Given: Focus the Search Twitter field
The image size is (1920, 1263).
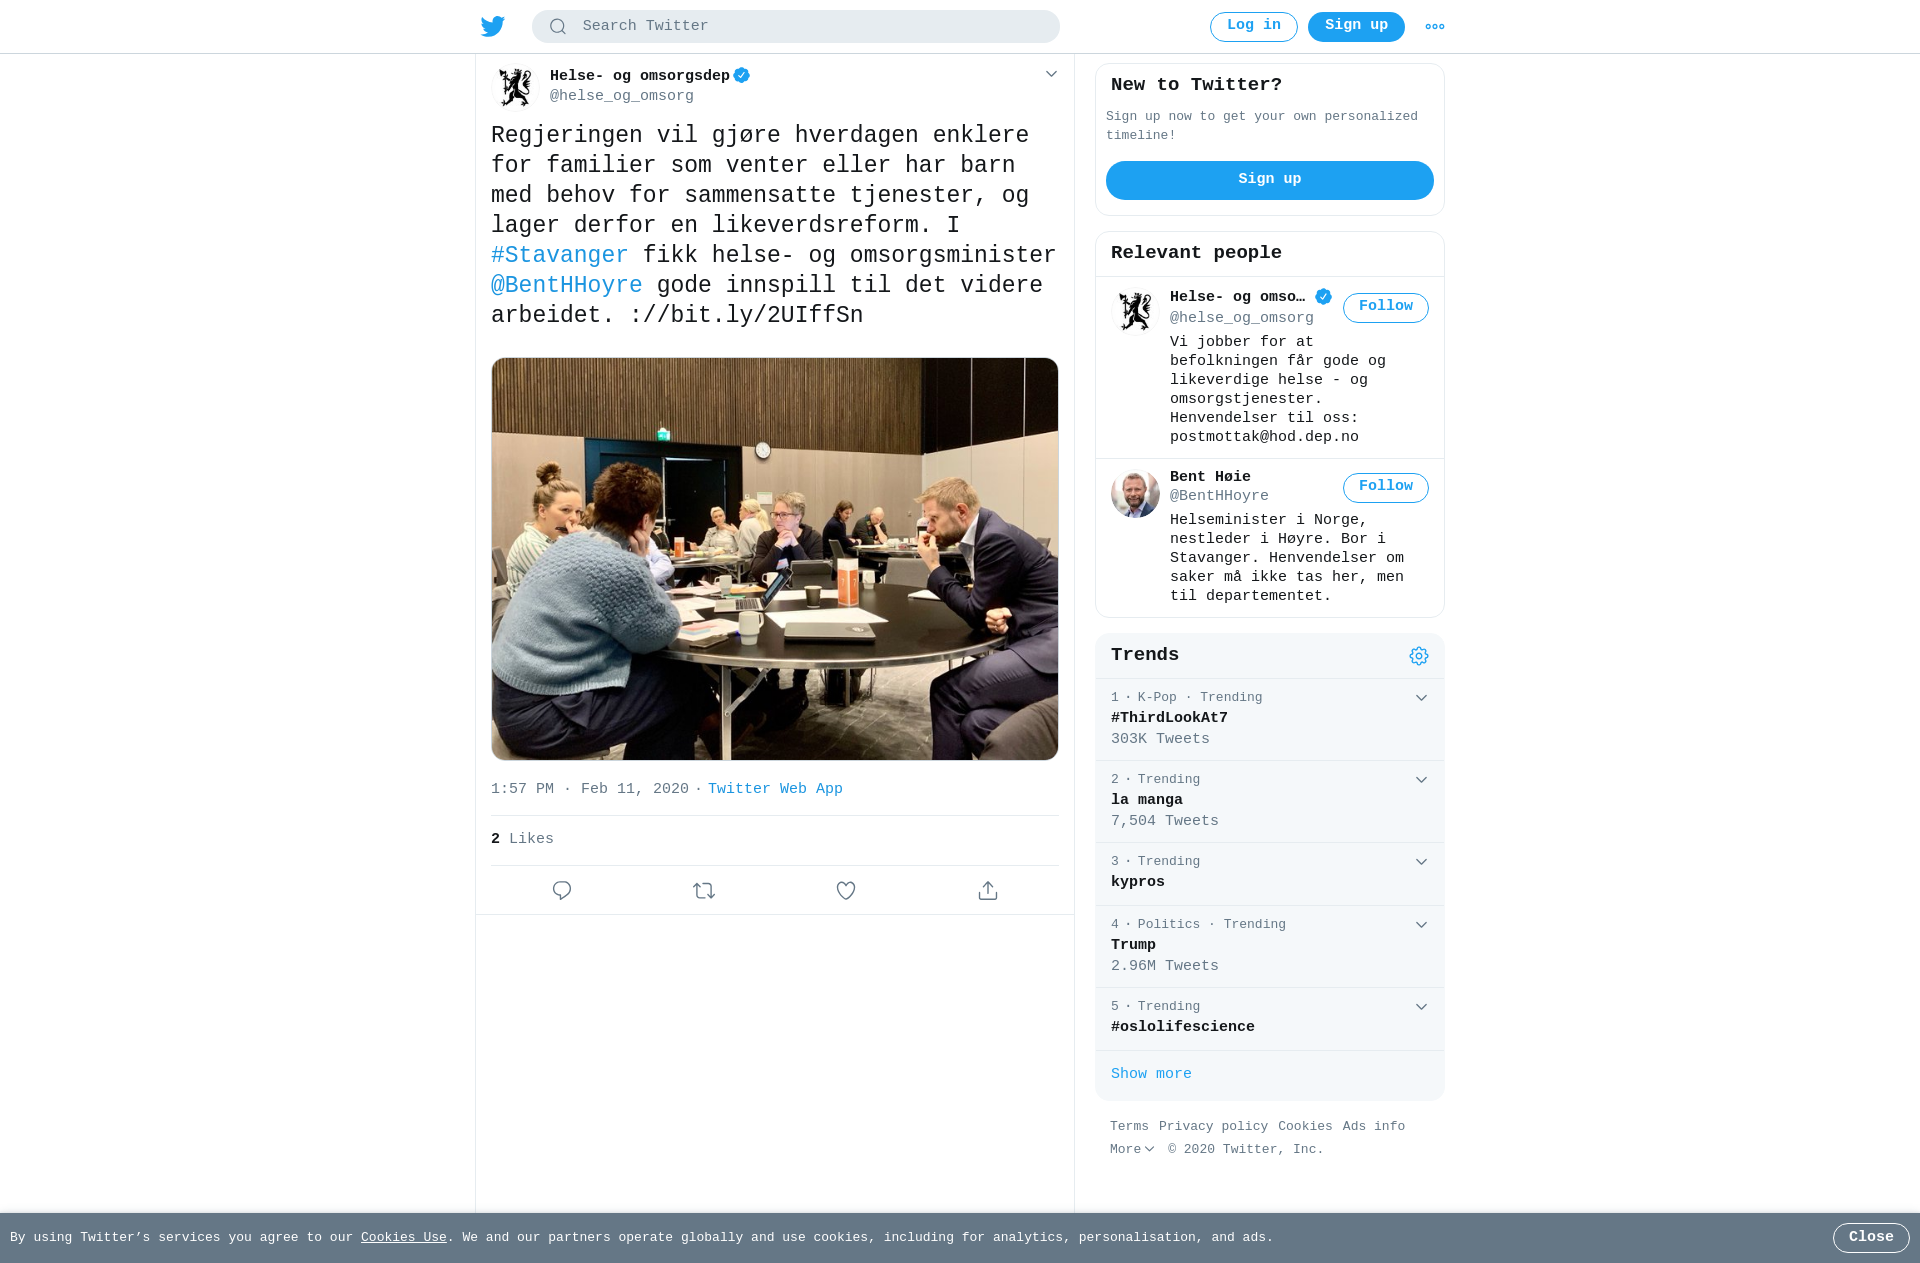Looking at the screenshot, I should 796,26.
